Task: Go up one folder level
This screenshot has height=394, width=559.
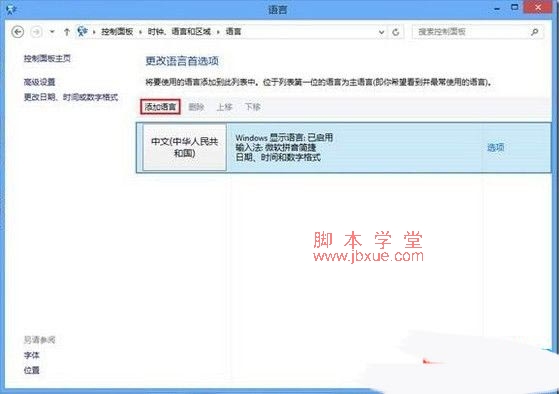Action: point(66,32)
